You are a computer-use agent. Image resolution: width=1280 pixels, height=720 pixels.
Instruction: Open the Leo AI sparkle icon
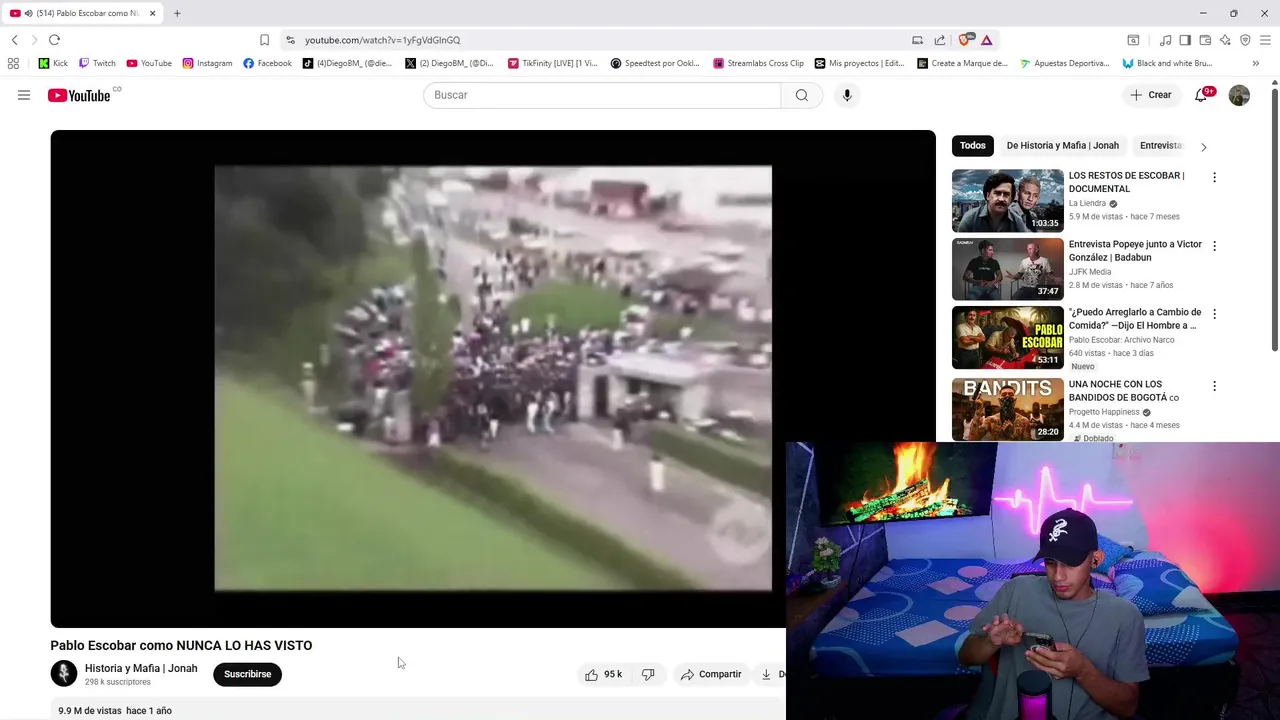1225,40
